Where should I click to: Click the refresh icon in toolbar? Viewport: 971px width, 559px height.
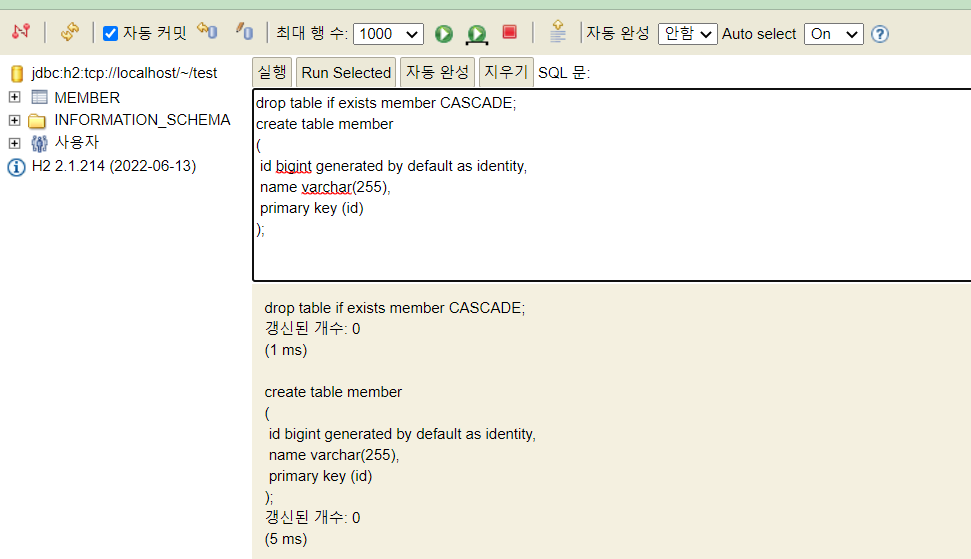pos(69,32)
